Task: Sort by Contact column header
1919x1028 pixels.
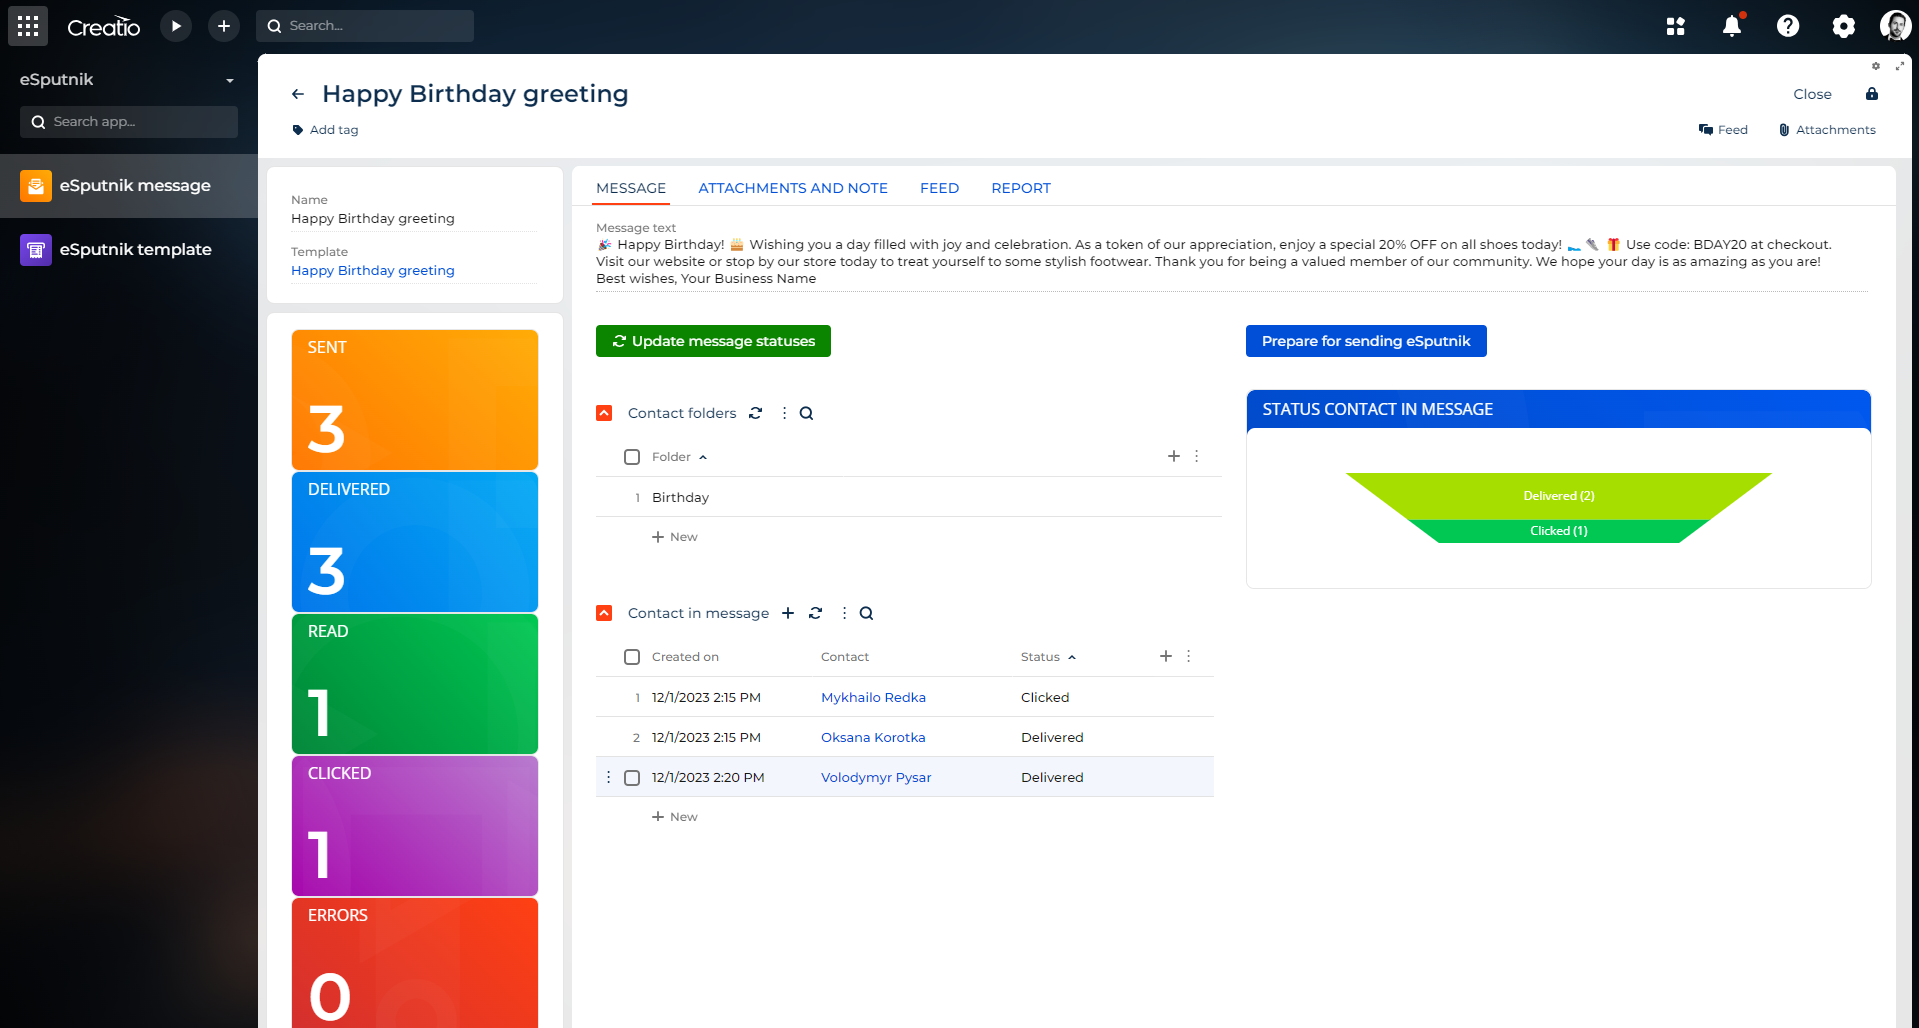Action: [x=845, y=657]
